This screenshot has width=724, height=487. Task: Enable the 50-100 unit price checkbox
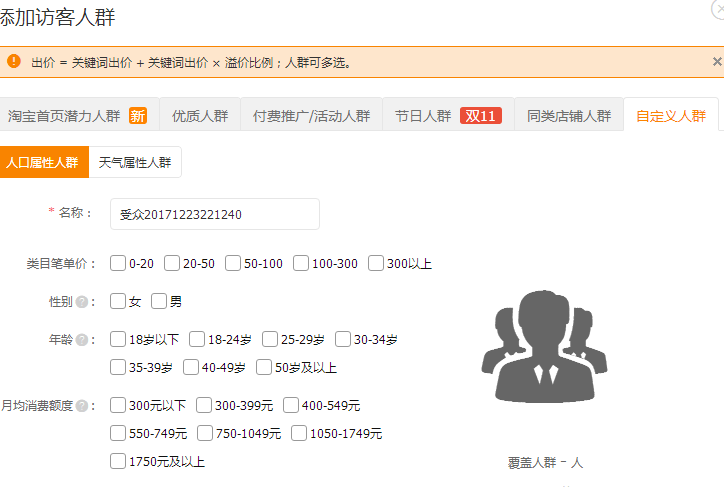coord(233,264)
